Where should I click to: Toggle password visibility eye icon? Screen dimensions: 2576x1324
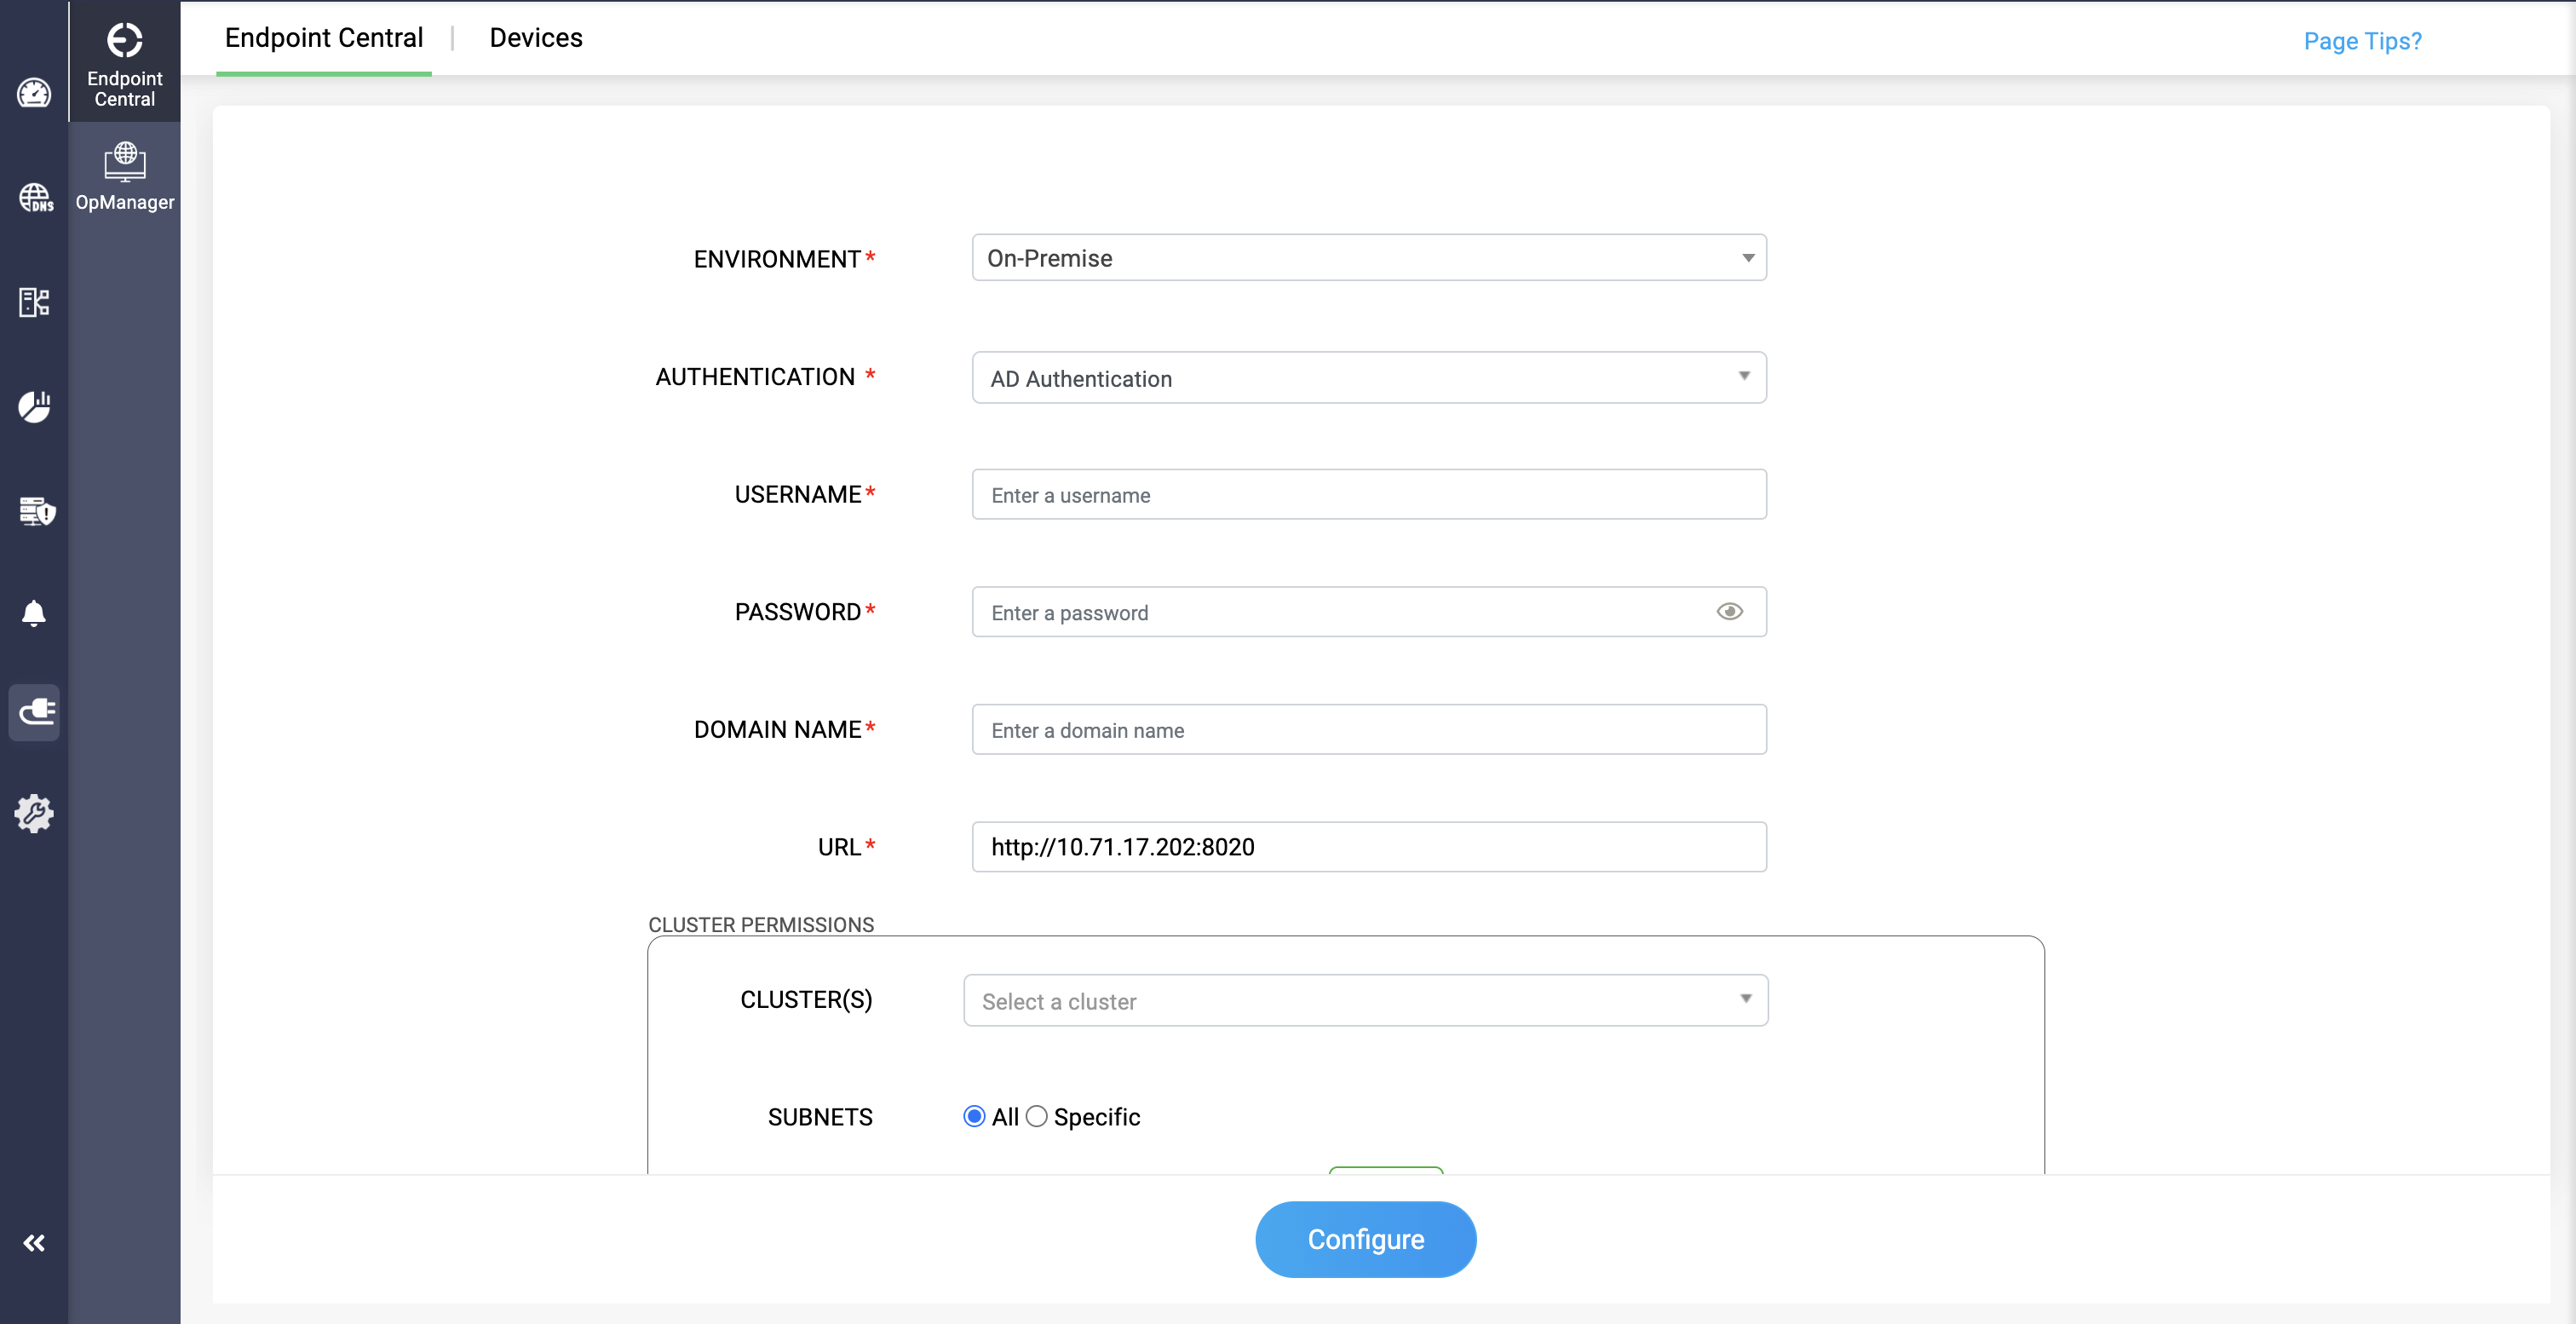pos(1729,612)
